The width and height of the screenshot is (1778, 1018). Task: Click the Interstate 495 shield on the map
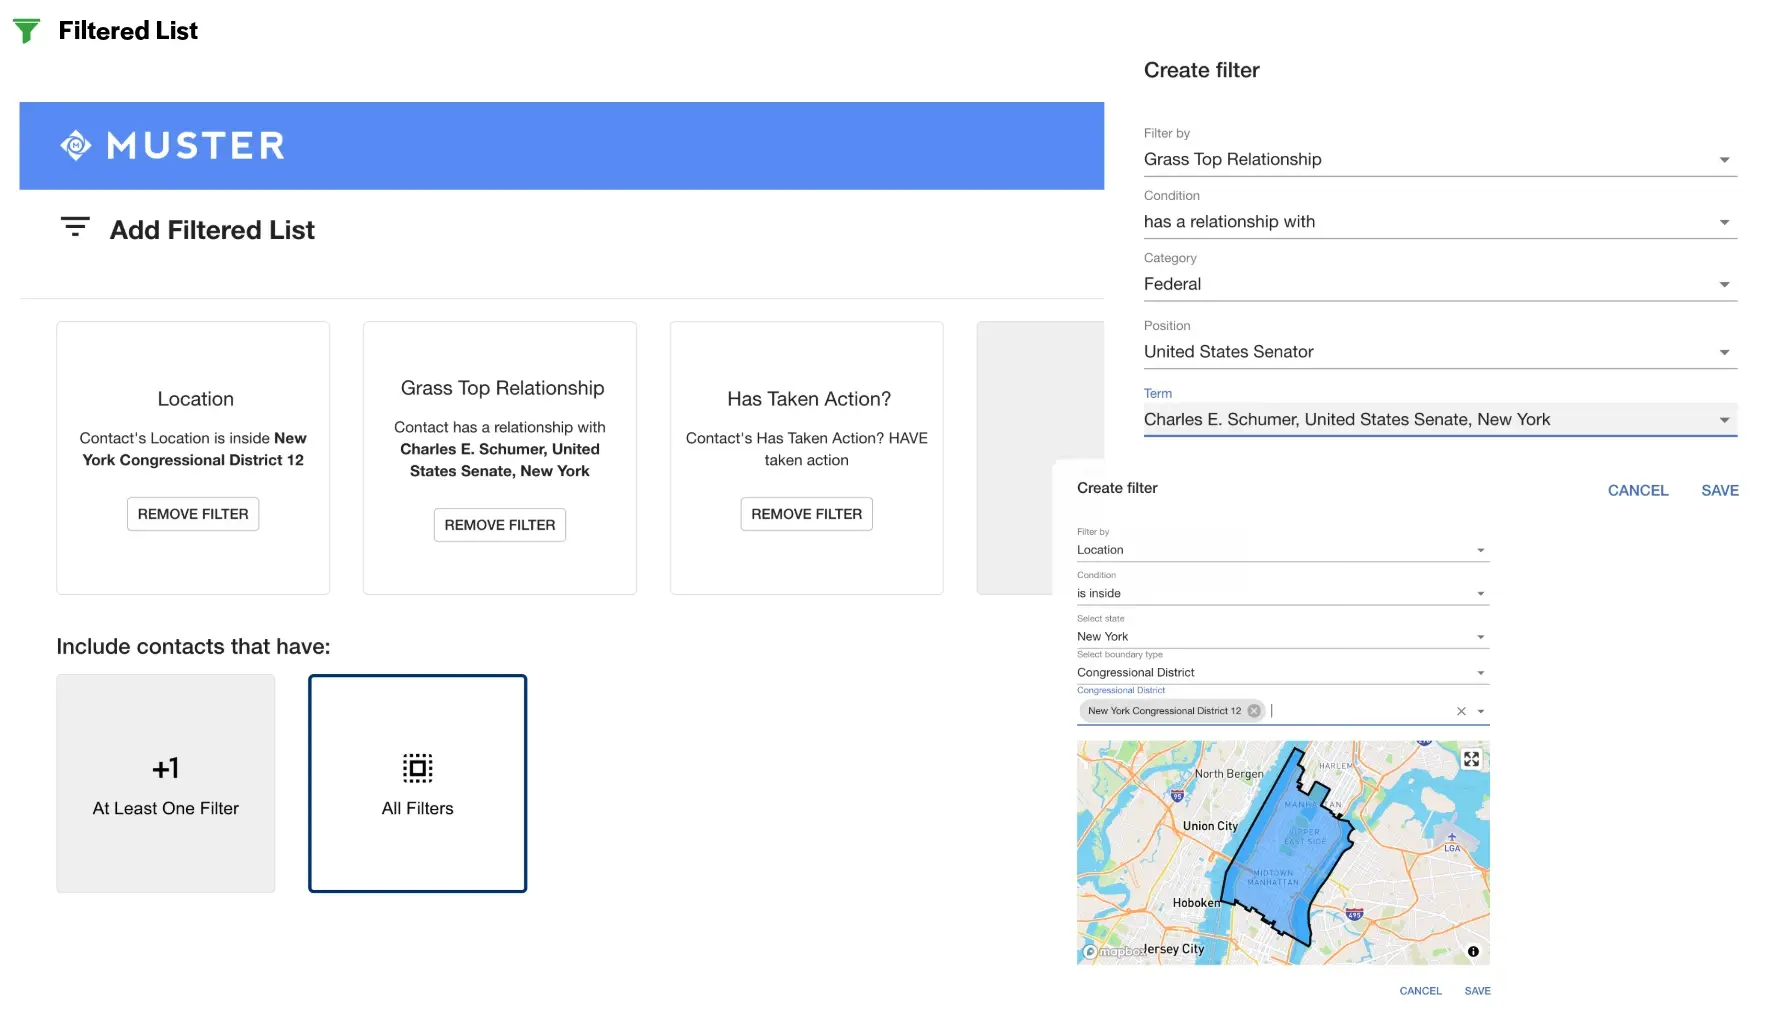pos(1354,914)
